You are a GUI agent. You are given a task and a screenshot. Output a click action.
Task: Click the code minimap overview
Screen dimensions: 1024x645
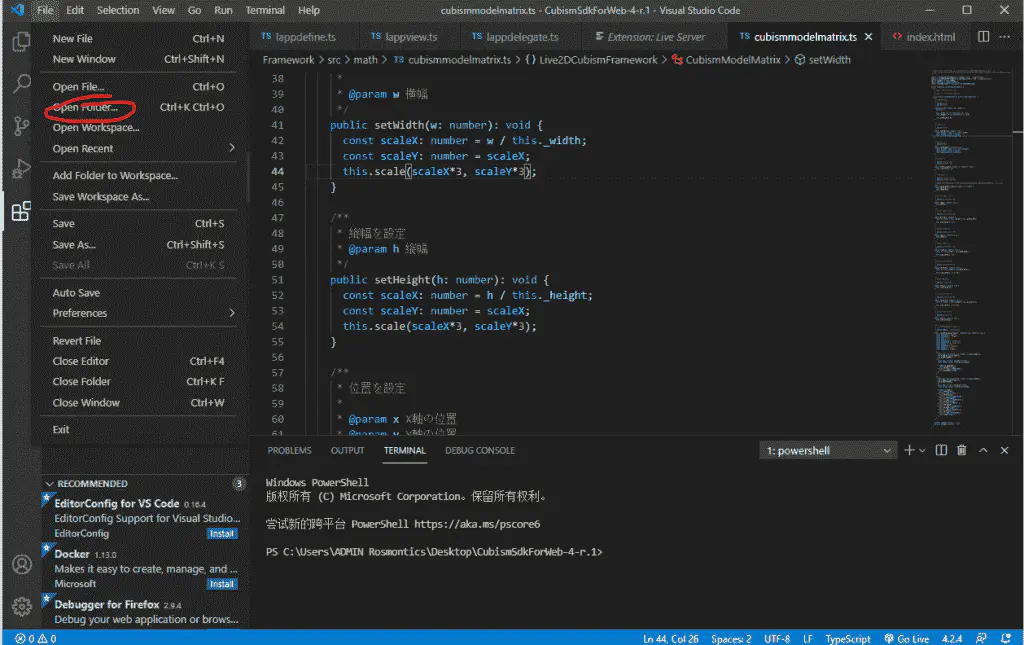(x=973, y=247)
